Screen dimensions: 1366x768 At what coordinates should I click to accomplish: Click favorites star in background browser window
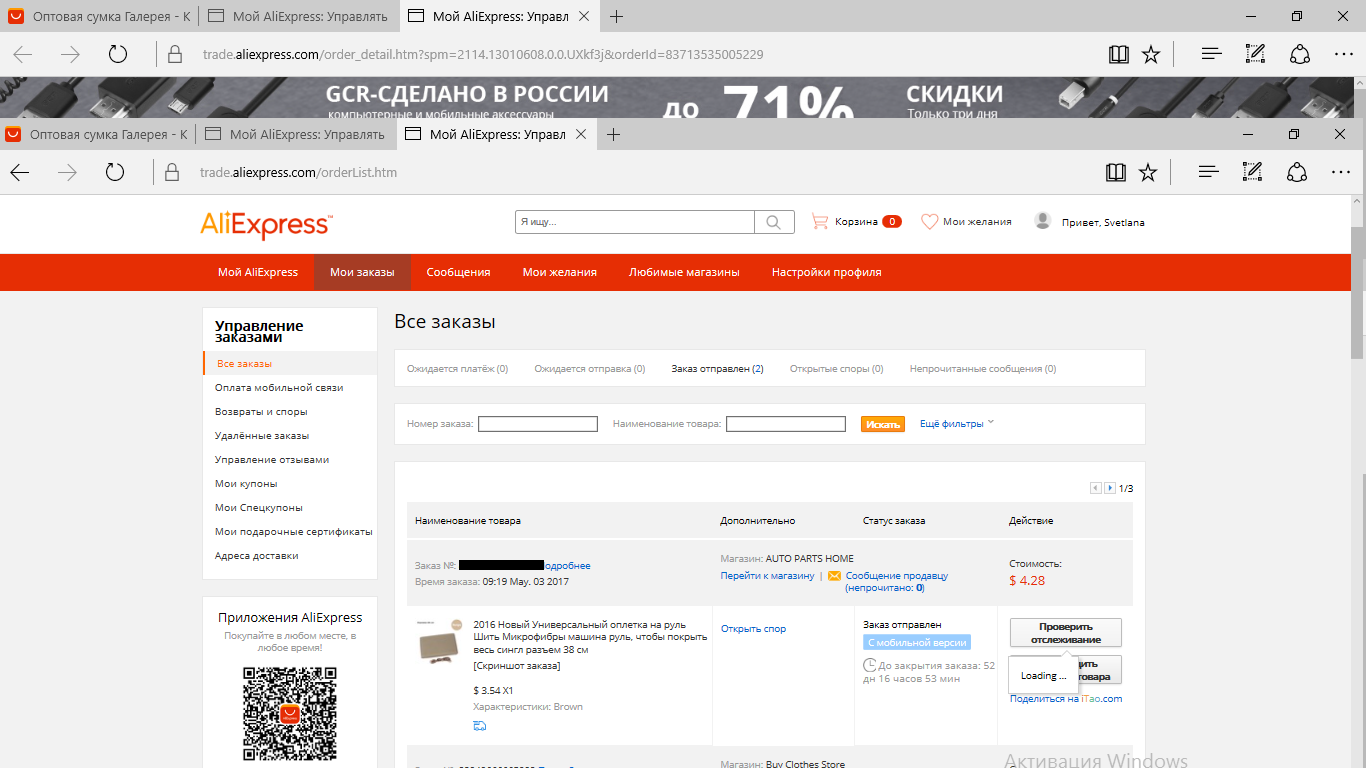(1151, 54)
